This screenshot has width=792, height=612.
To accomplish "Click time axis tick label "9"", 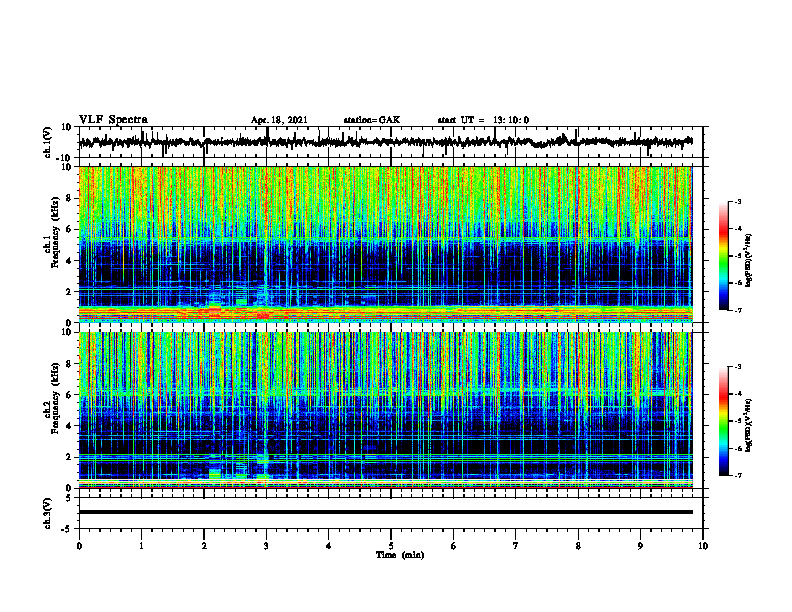I will [x=640, y=546].
